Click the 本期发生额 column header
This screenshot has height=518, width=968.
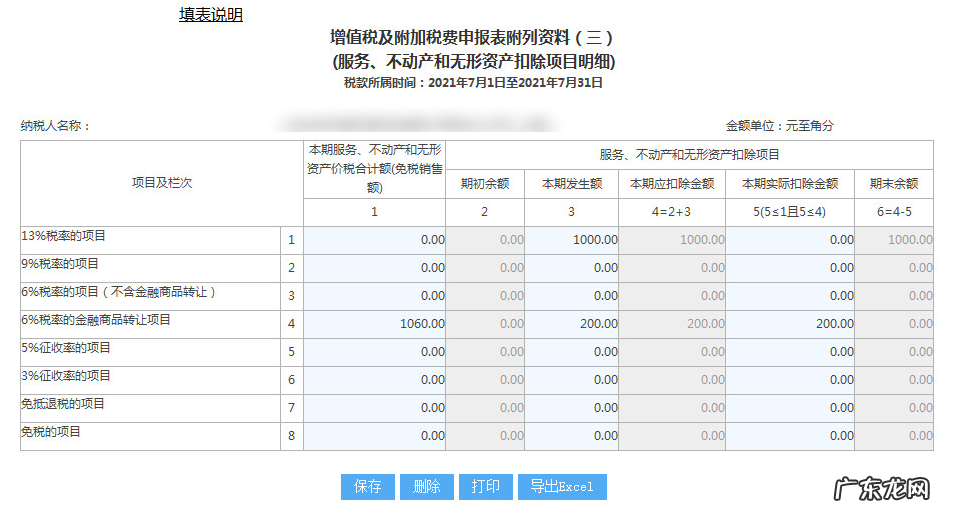pos(572,183)
